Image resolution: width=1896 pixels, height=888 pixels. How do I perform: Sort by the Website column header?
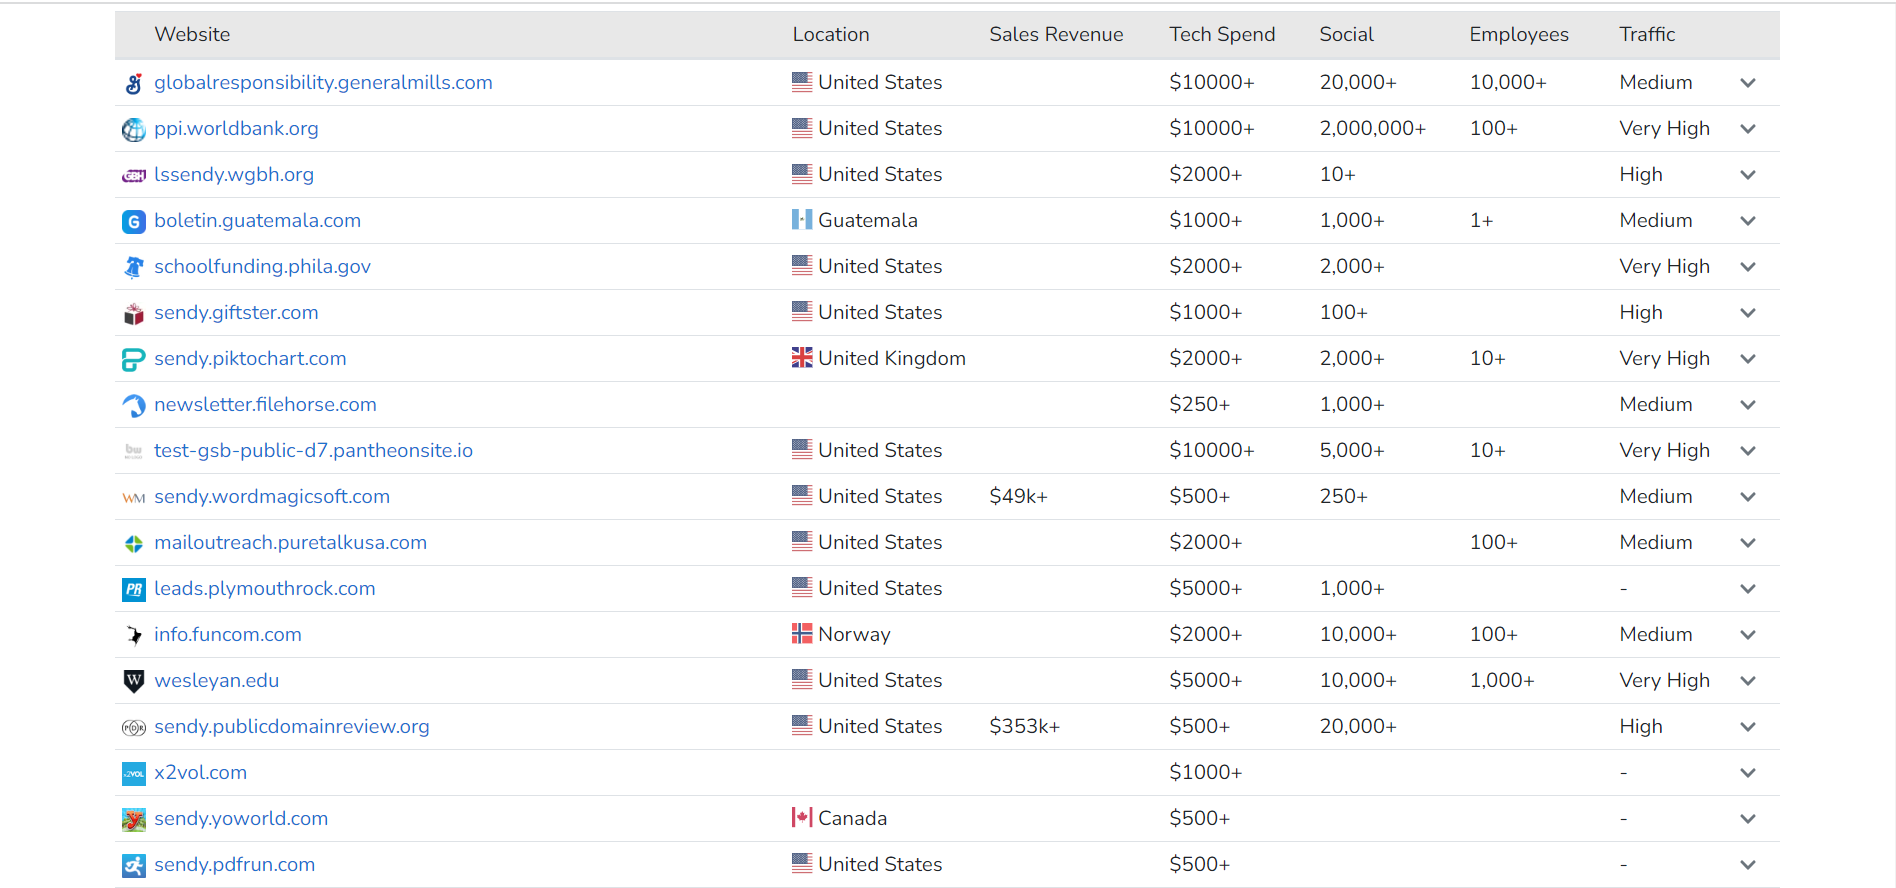click(x=192, y=34)
